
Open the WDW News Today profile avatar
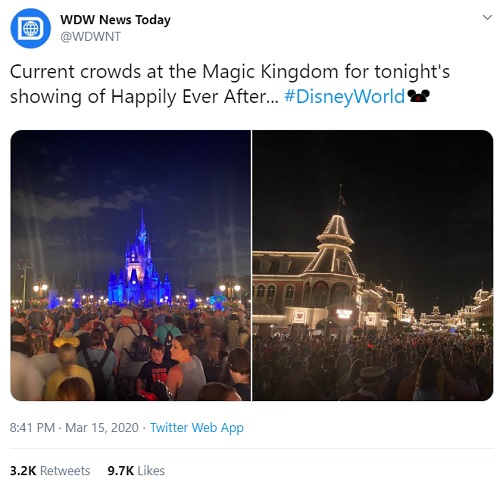[31, 28]
